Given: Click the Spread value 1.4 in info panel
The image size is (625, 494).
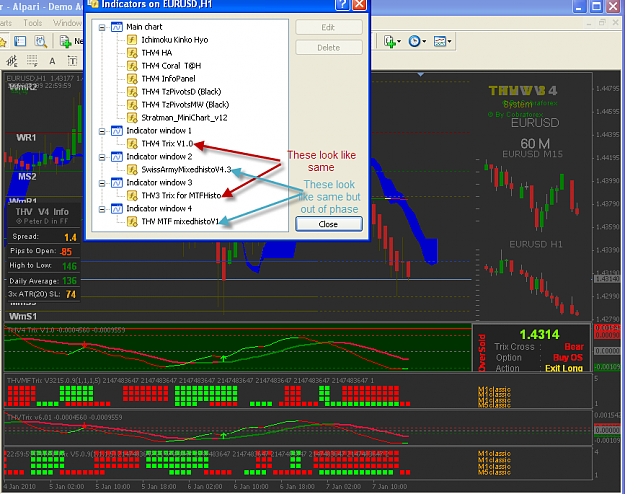Looking at the screenshot, I should pos(70,238).
